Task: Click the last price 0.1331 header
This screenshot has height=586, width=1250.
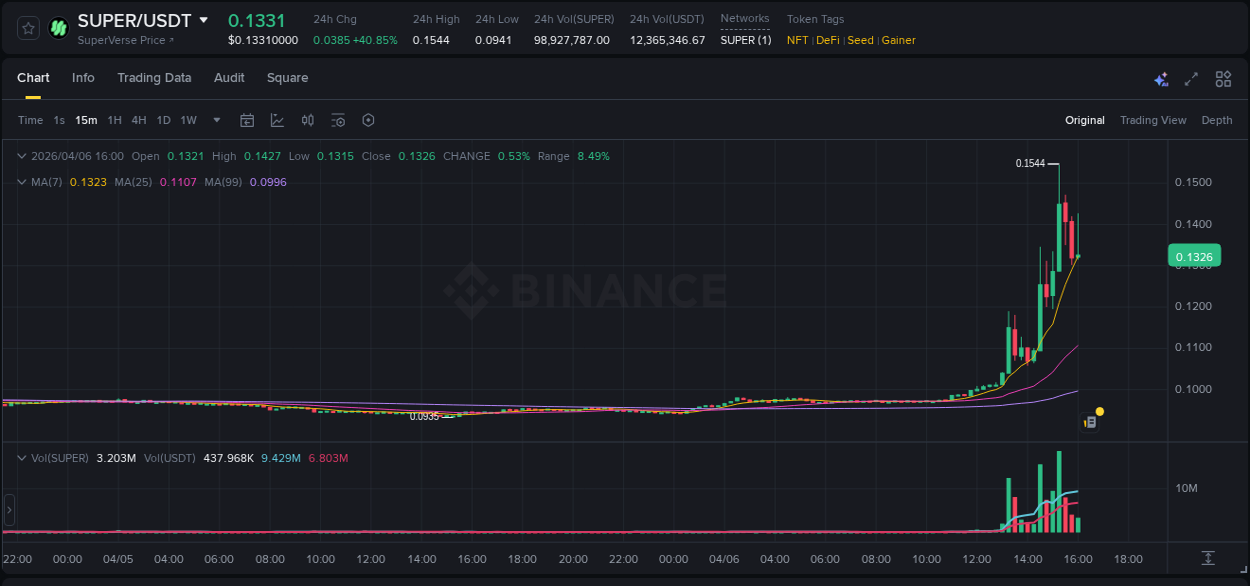Action: click(257, 20)
